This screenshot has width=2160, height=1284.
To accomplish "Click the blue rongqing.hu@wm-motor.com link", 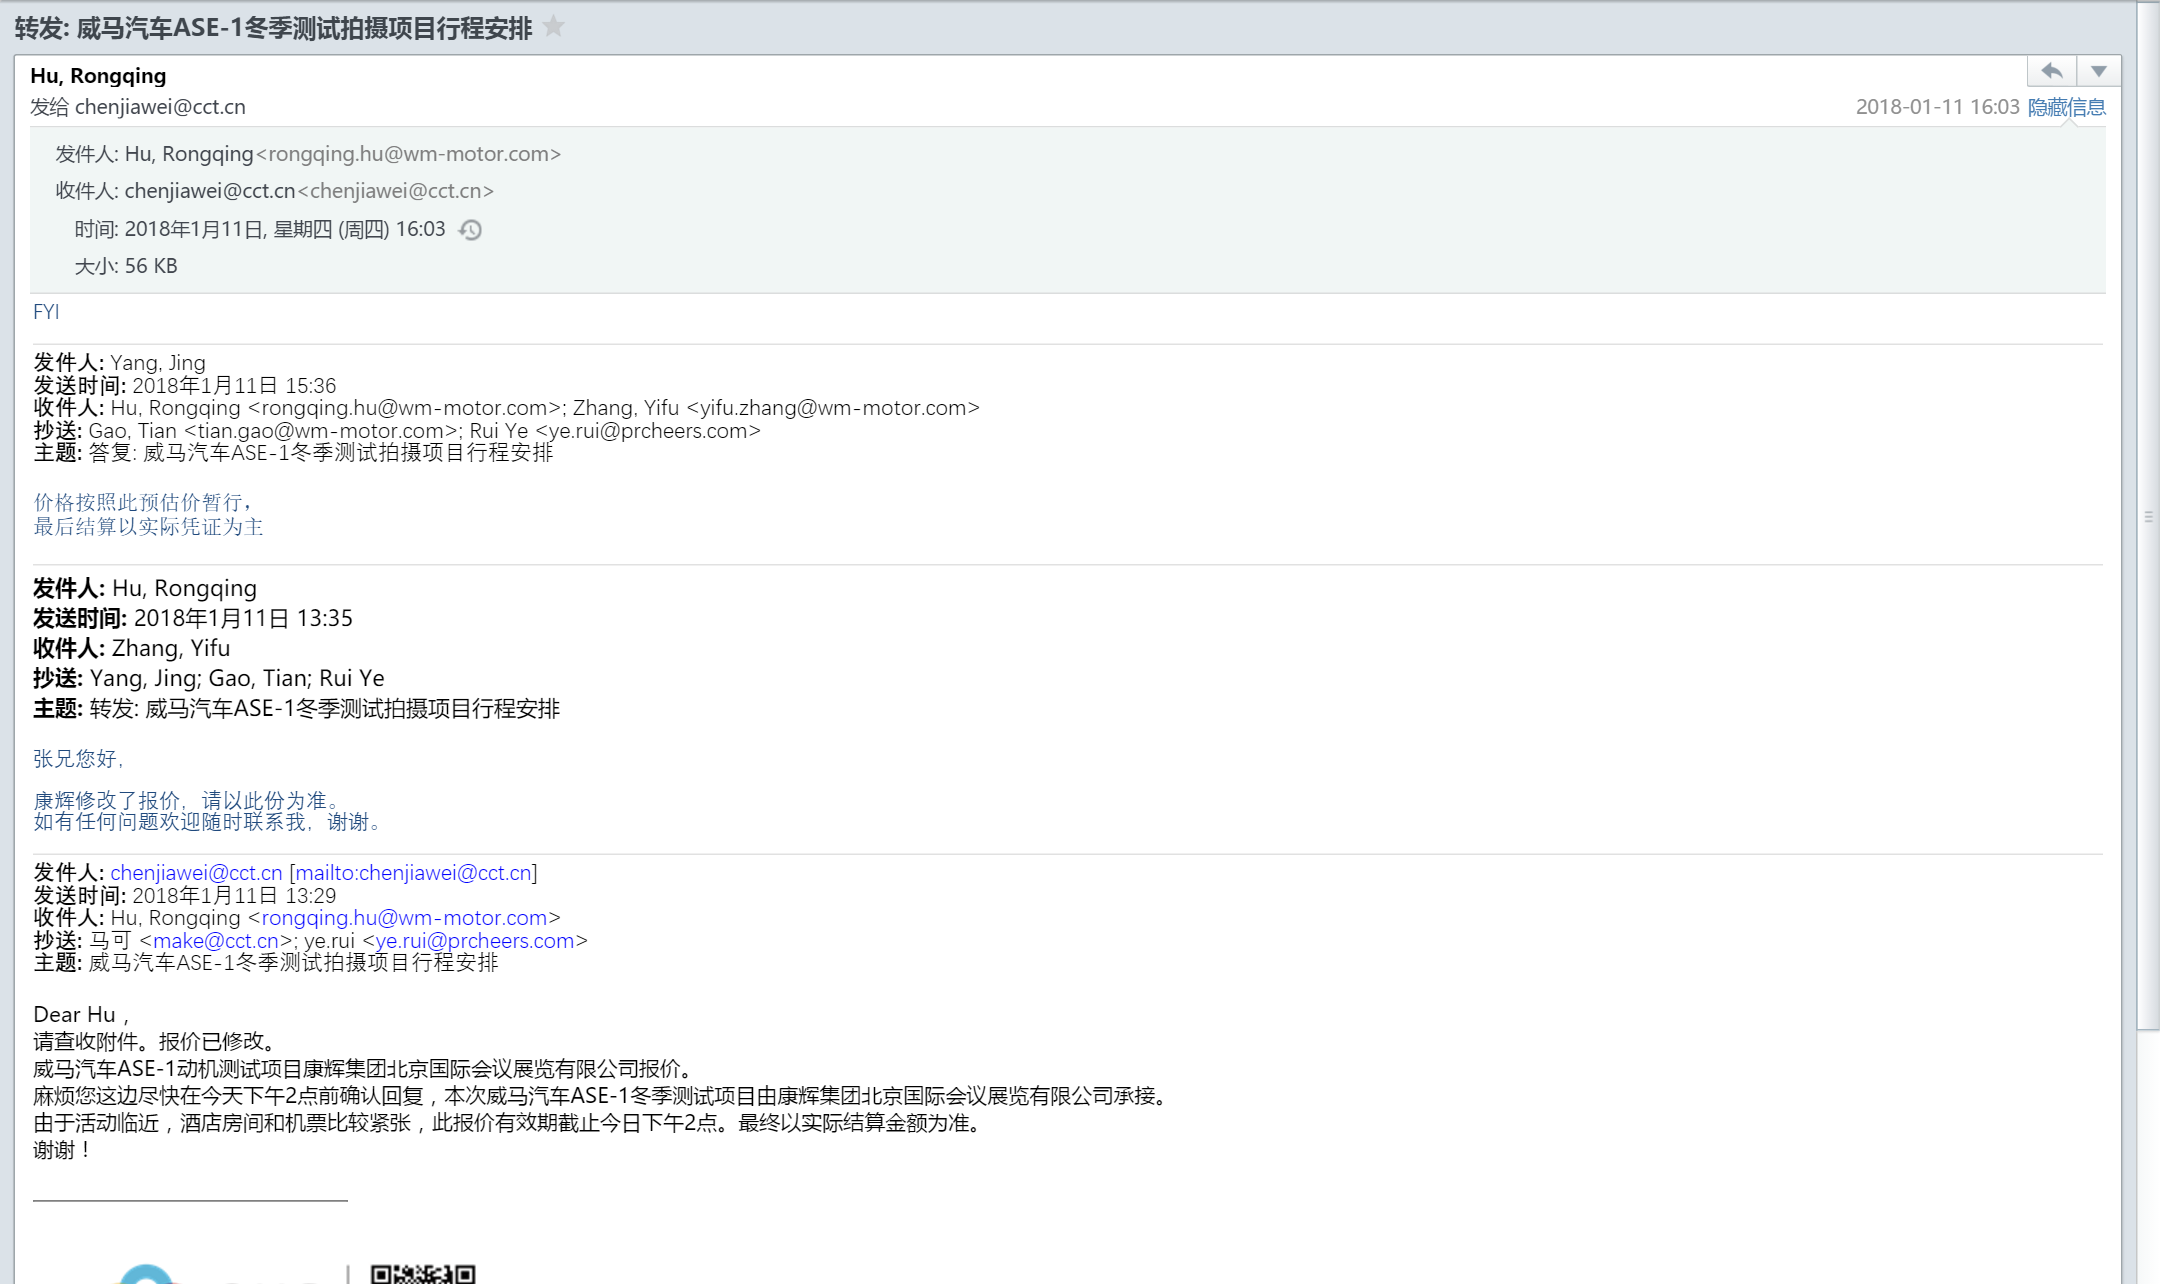I will click(404, 918).
